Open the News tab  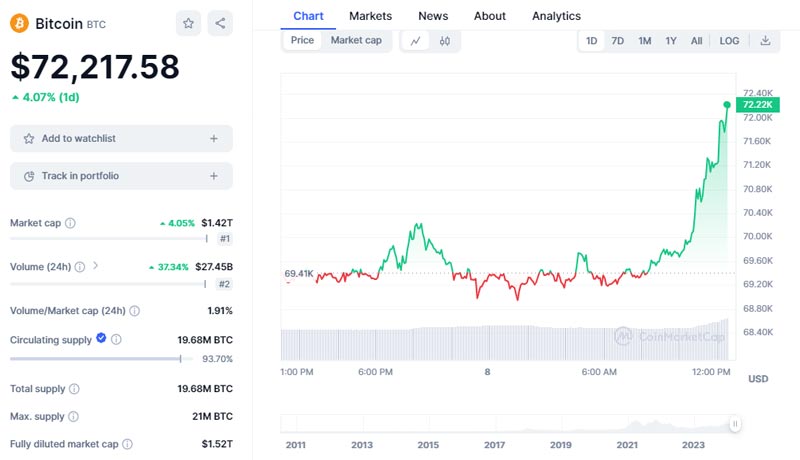click(x=433, y=16)
